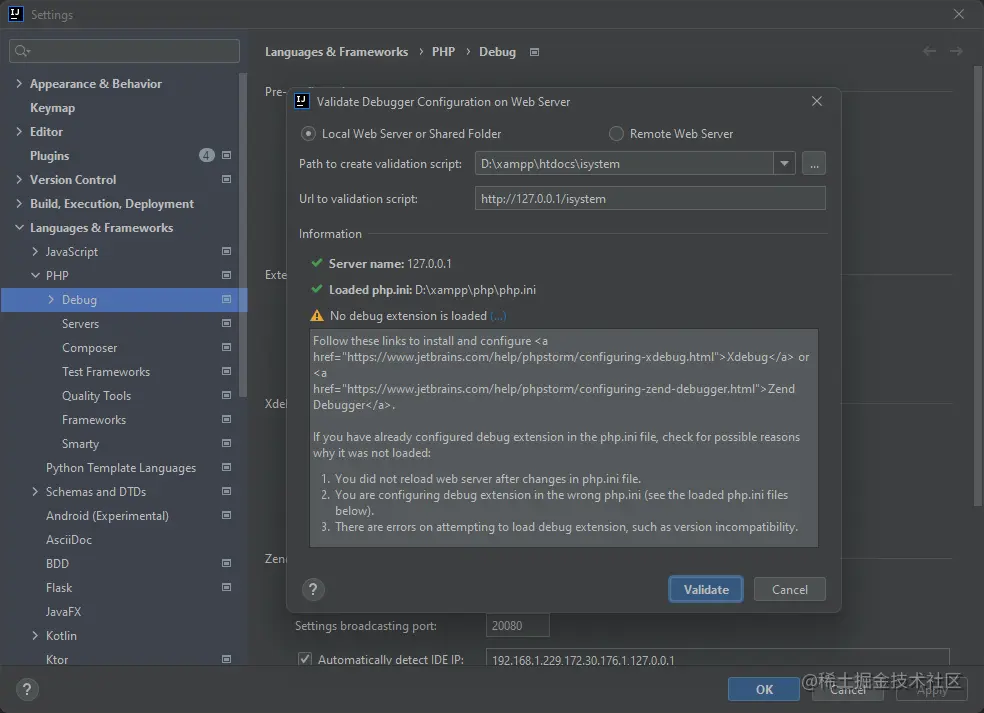The height and width of the screenshot is (713, 984).
Task: Click the Settings broadcasting port field
Action: click(x=518, y=625)
